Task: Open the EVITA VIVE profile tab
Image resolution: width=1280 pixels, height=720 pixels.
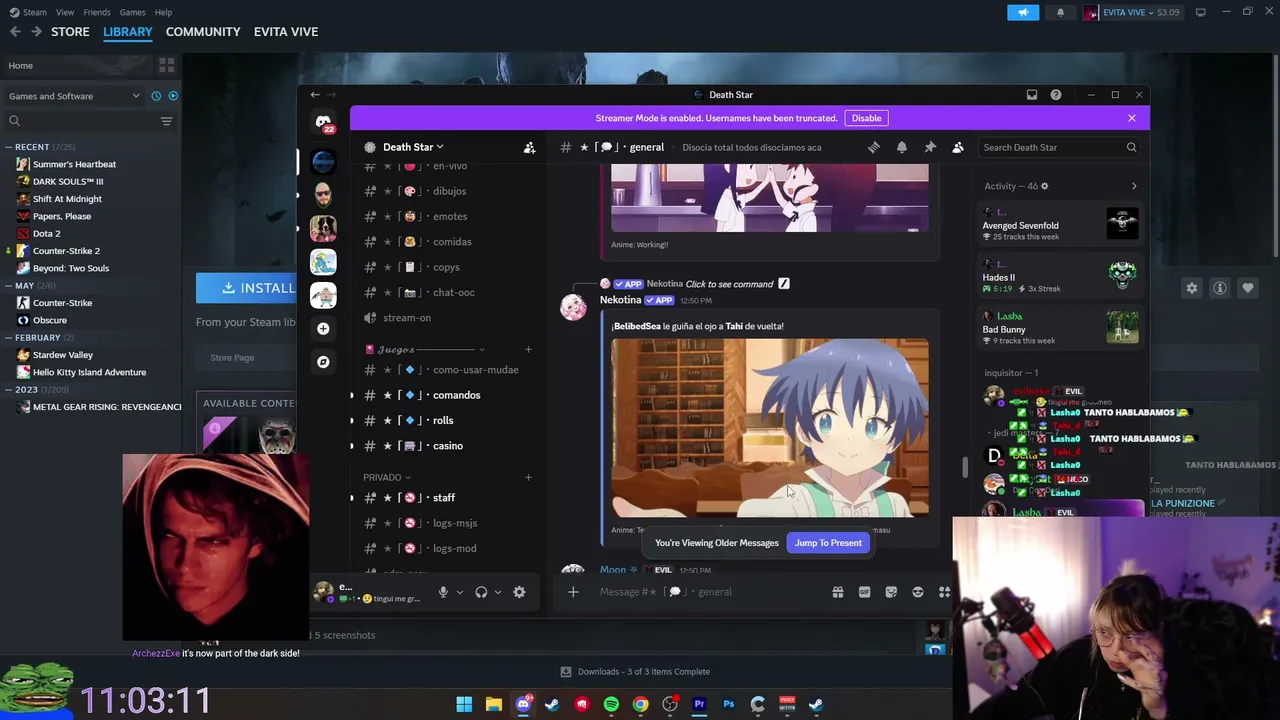Action: coord(286,32)
